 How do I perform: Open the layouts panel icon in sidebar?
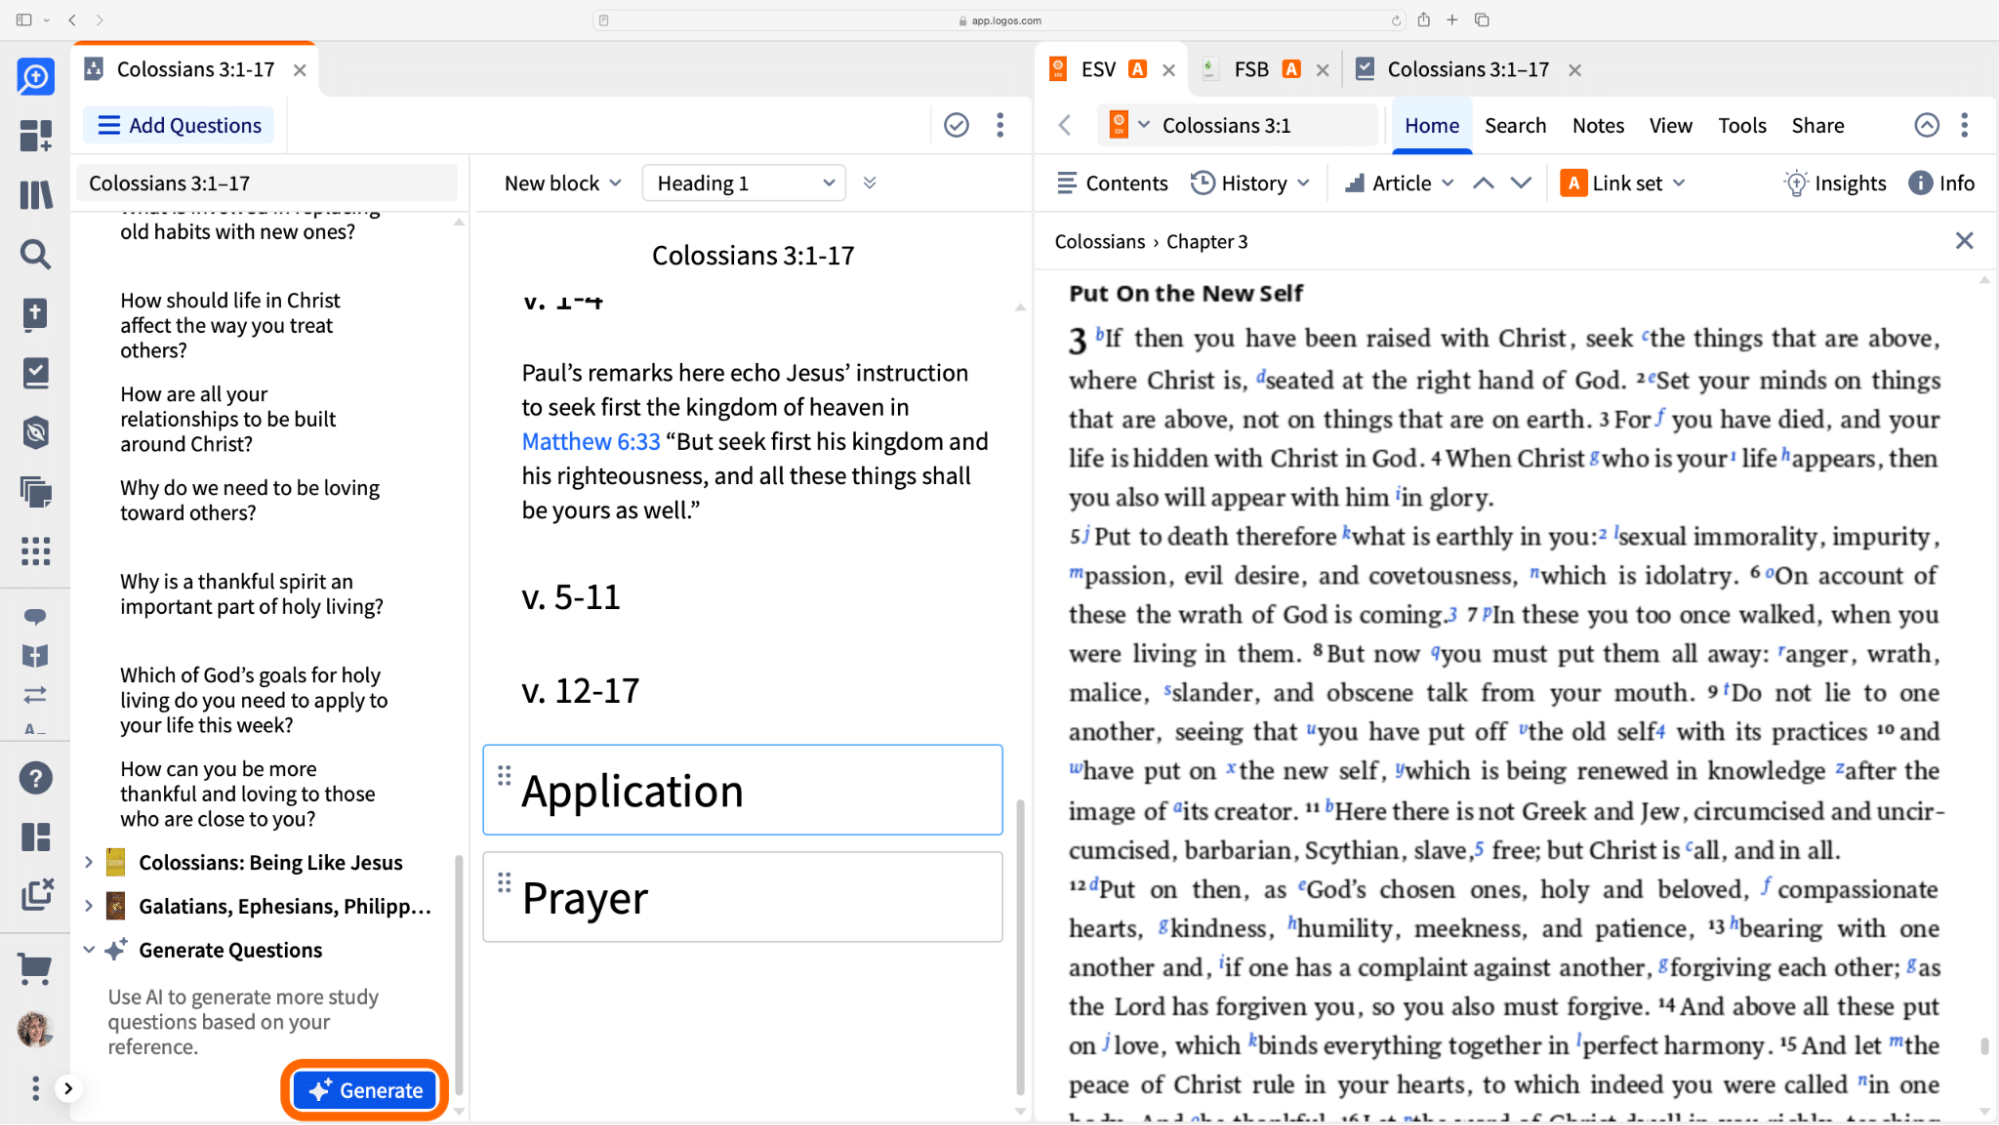[x=36, y=837]
